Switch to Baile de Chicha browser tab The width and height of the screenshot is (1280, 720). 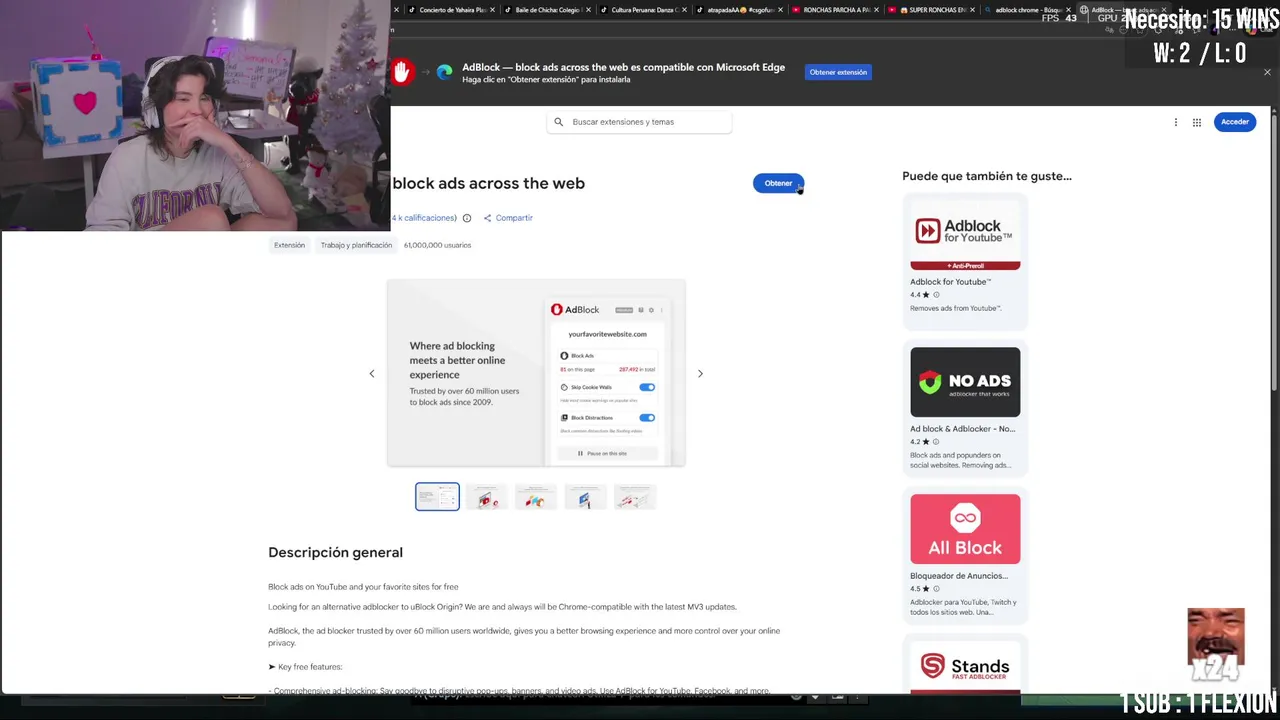[546, 10]
